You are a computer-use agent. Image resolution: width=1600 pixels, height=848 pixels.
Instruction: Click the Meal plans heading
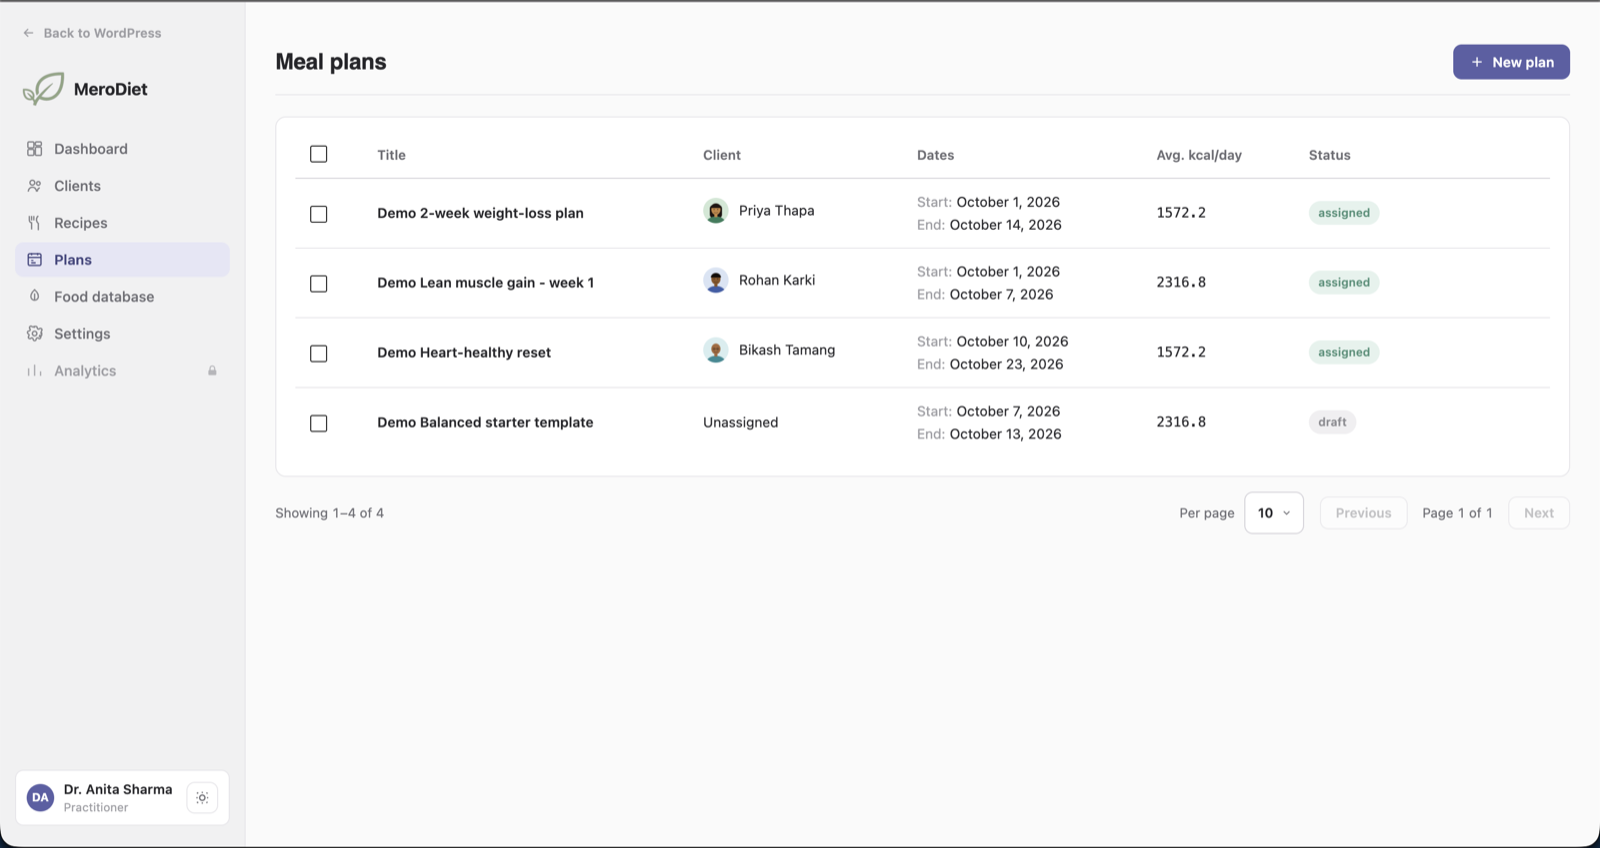331,62
